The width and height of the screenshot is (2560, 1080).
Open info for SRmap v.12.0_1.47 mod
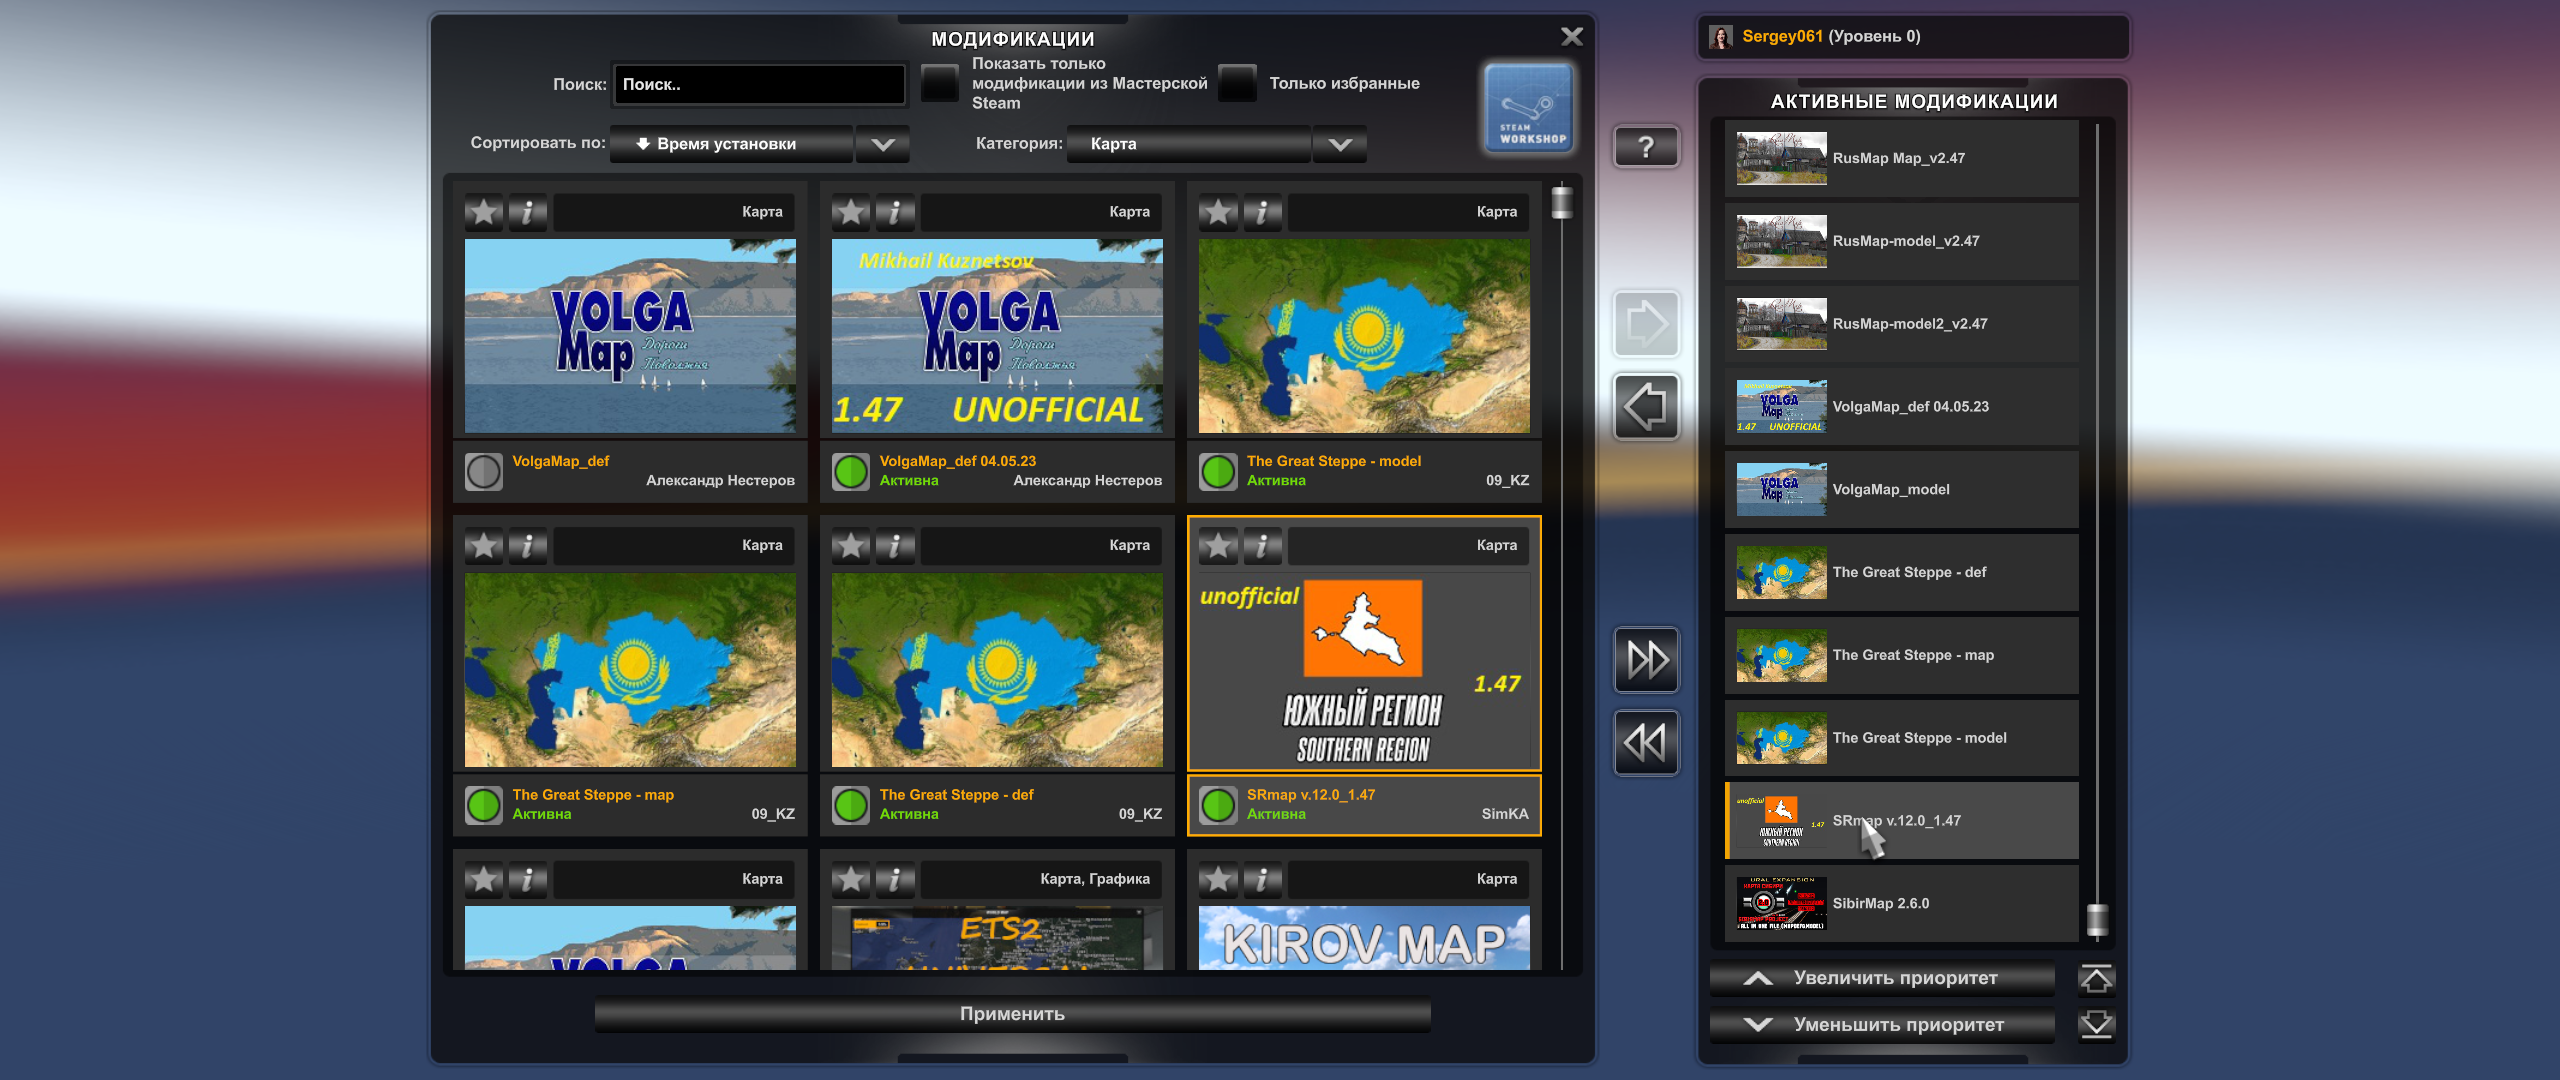click(x=1262, y=546)
